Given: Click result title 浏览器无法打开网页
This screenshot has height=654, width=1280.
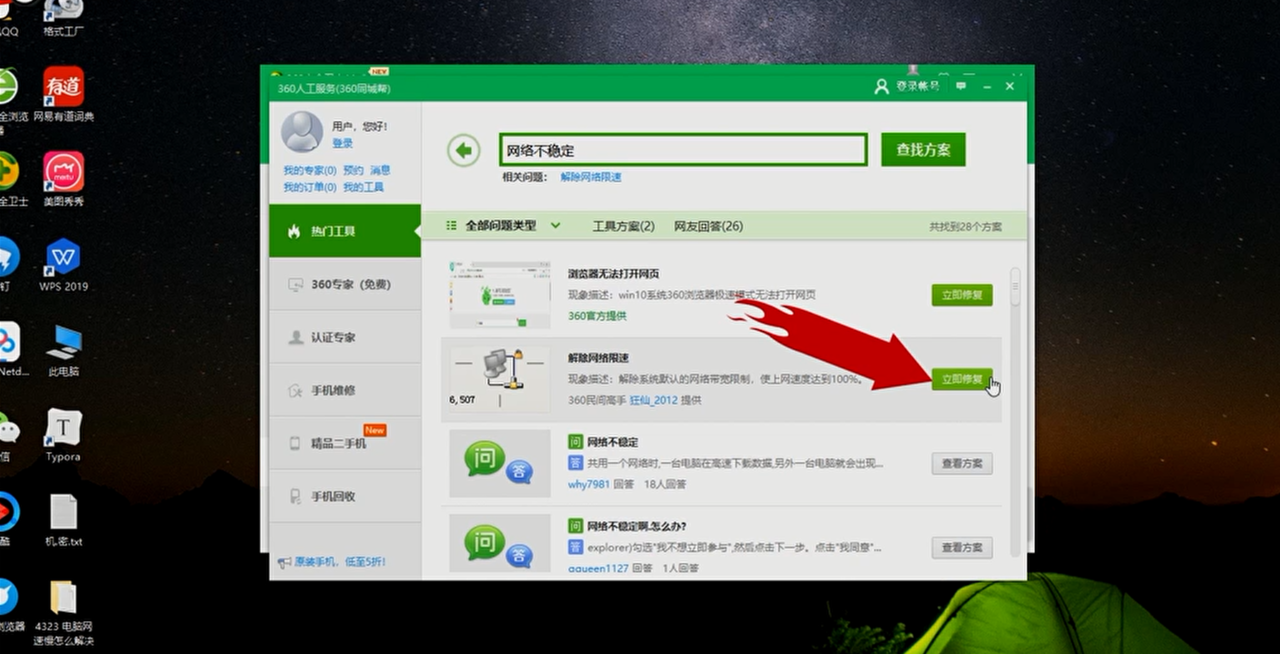Looking at the screenshot, I should tap(613, 274).
